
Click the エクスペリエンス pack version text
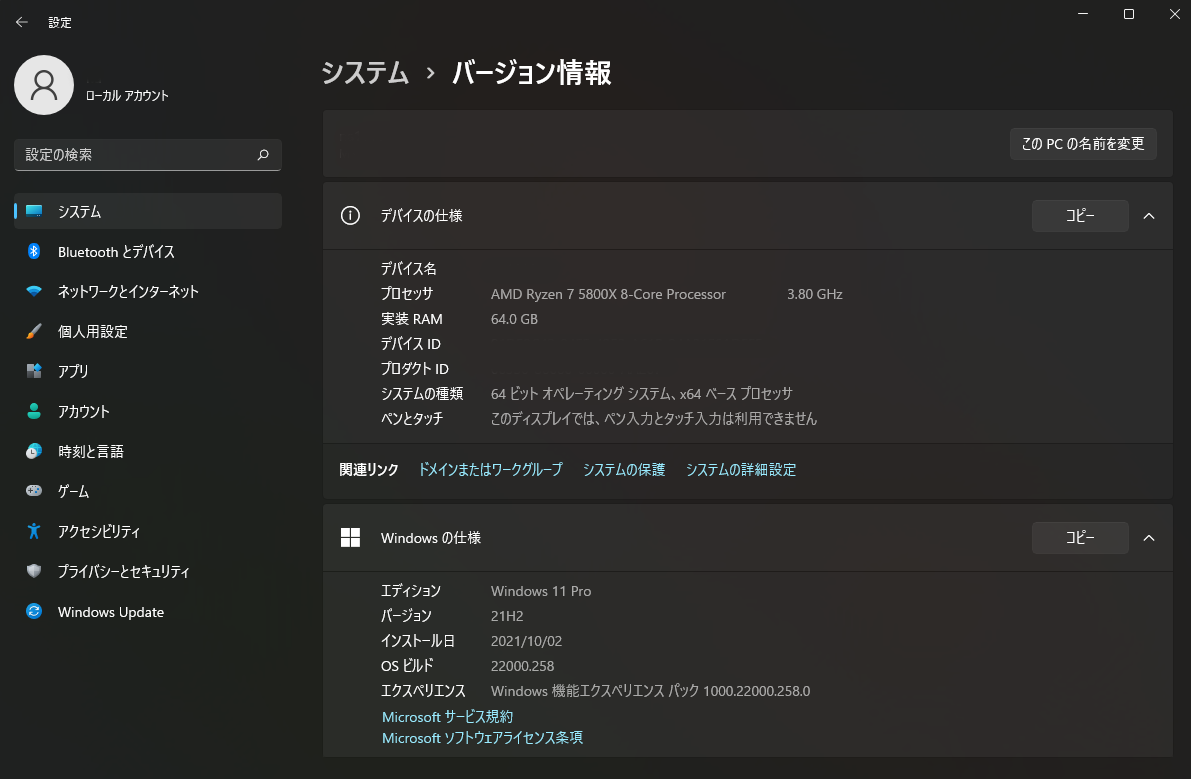650,692
